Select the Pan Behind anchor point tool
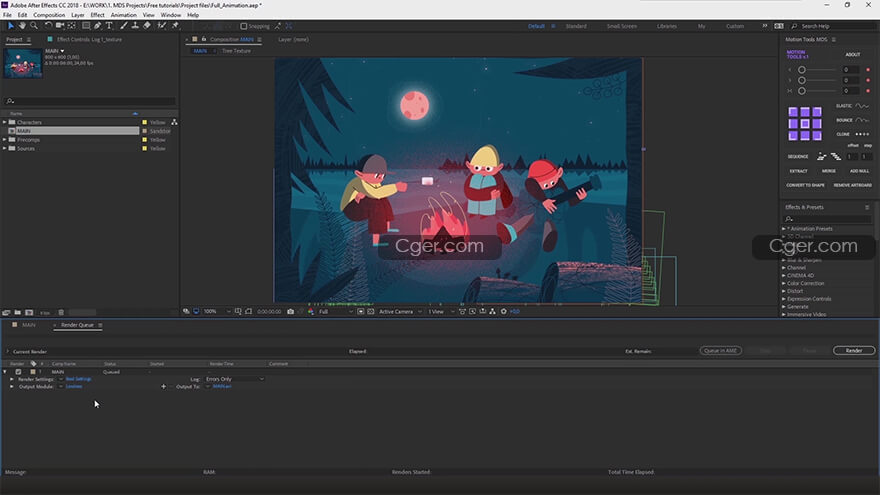Viewport: 880px width, 495px height. 71,26
